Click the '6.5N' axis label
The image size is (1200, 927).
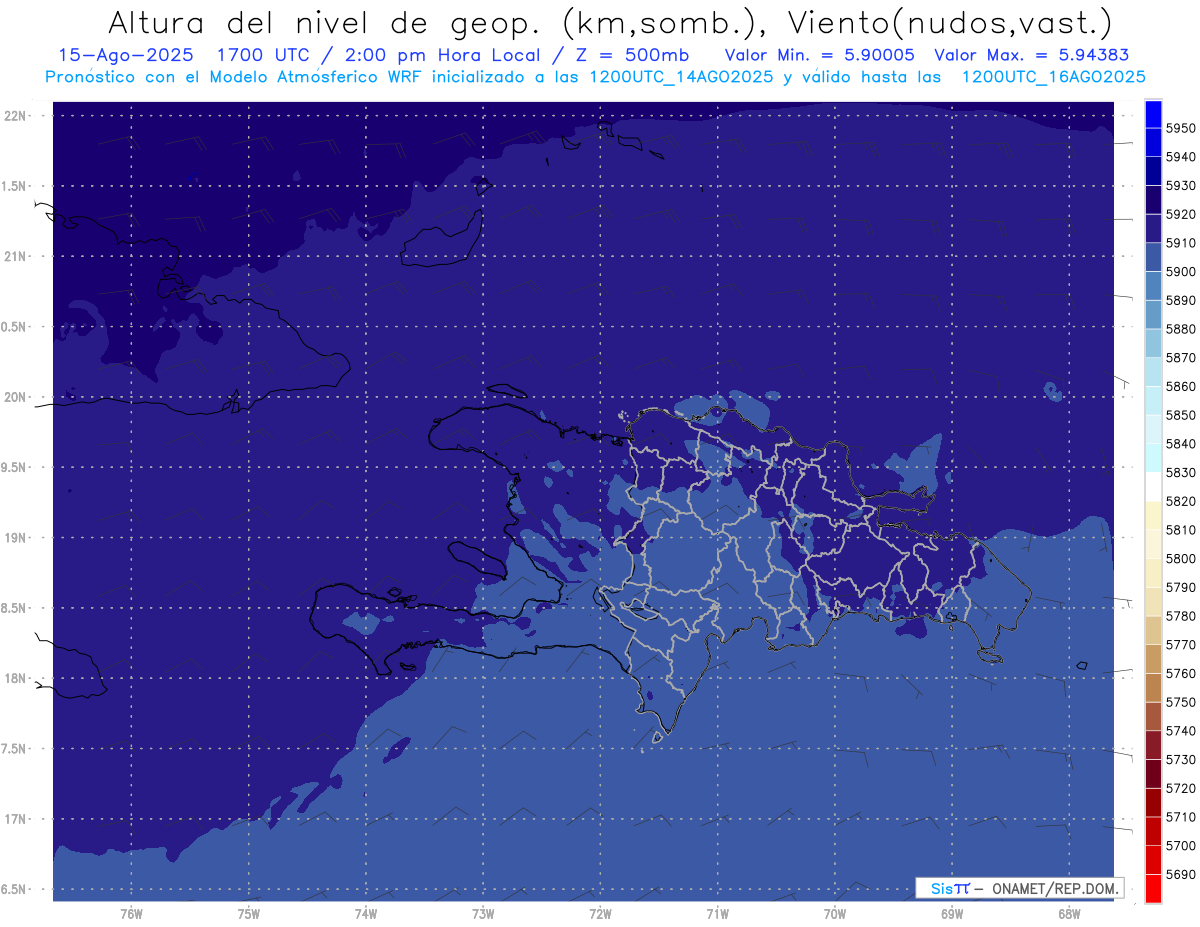(14, 889)
